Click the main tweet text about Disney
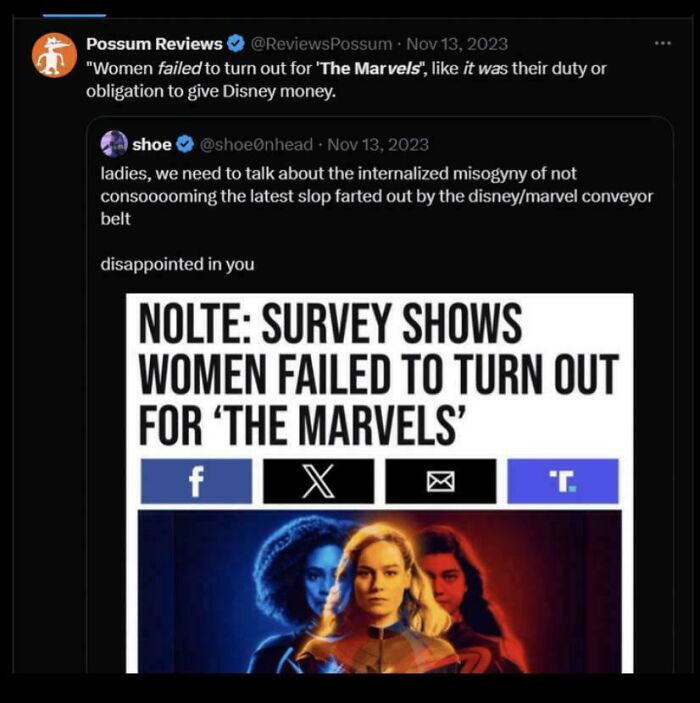Screen dimensions: 700x703 coord(346,78)
